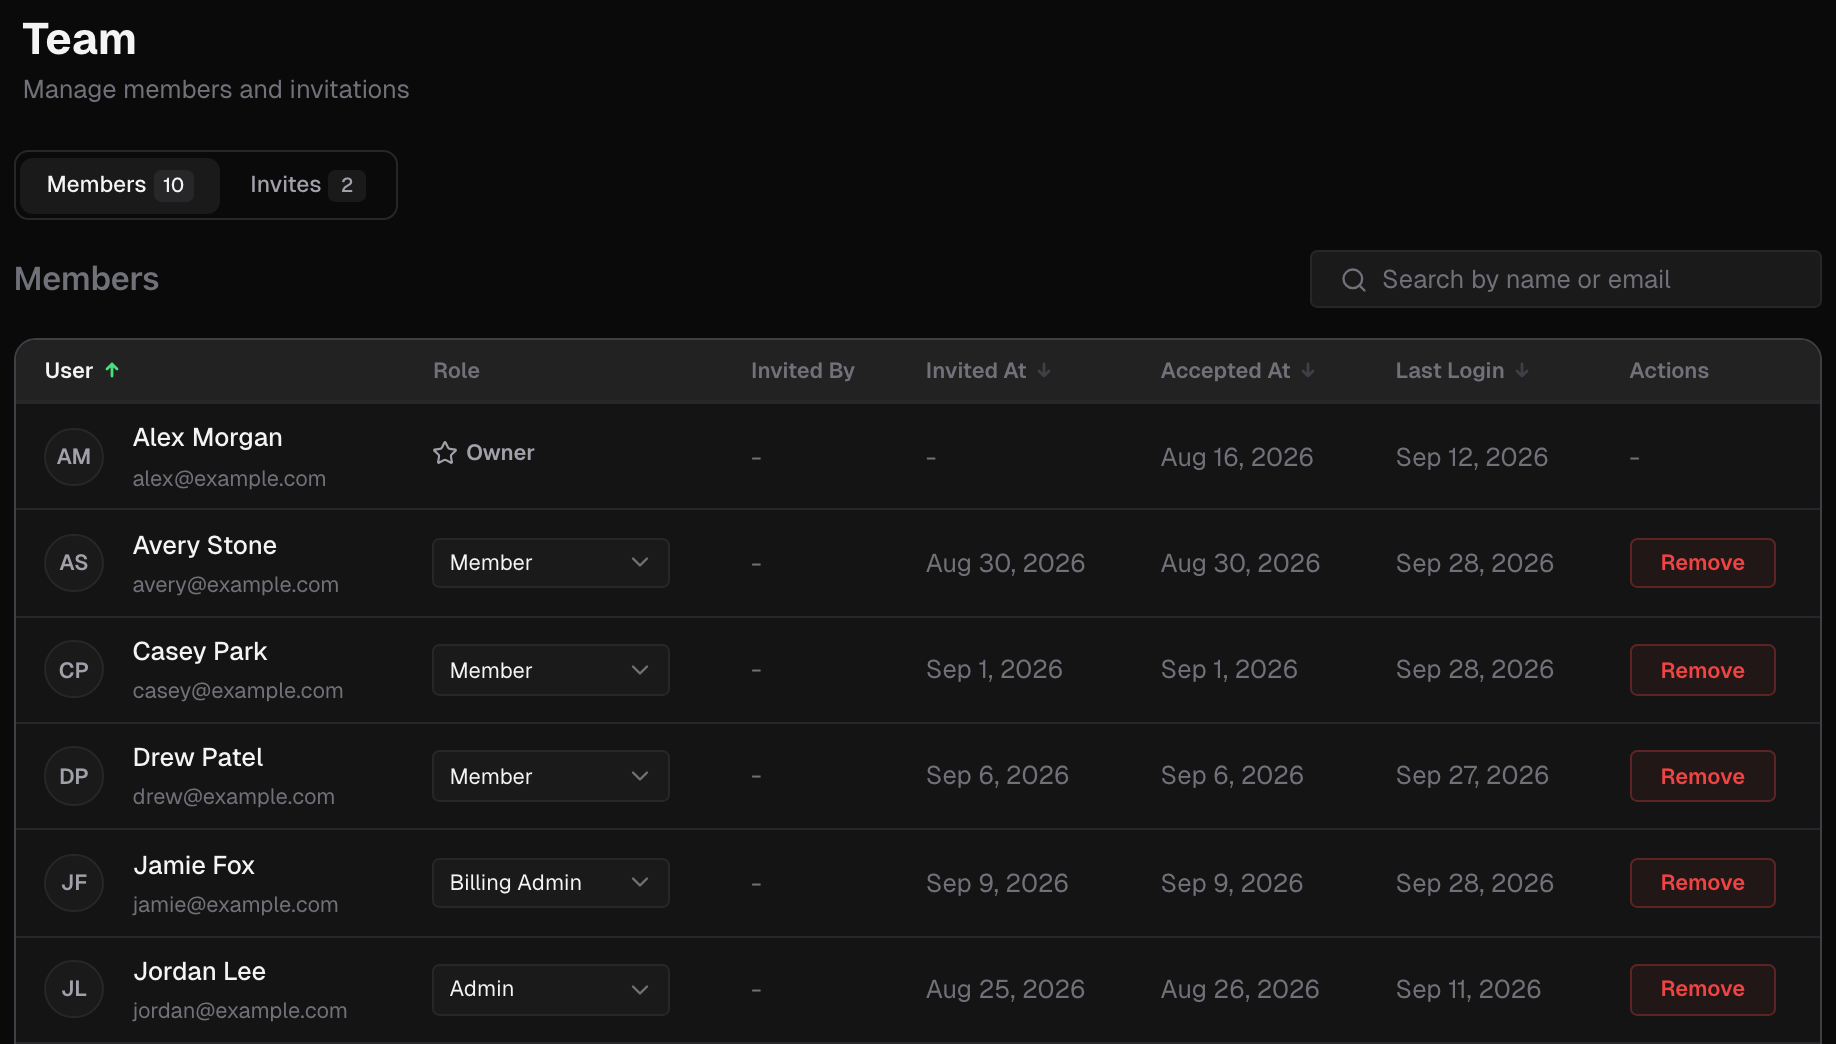Remove Drew Patel from the team
The image size is (1836, 1044).
pos(1703,776)
